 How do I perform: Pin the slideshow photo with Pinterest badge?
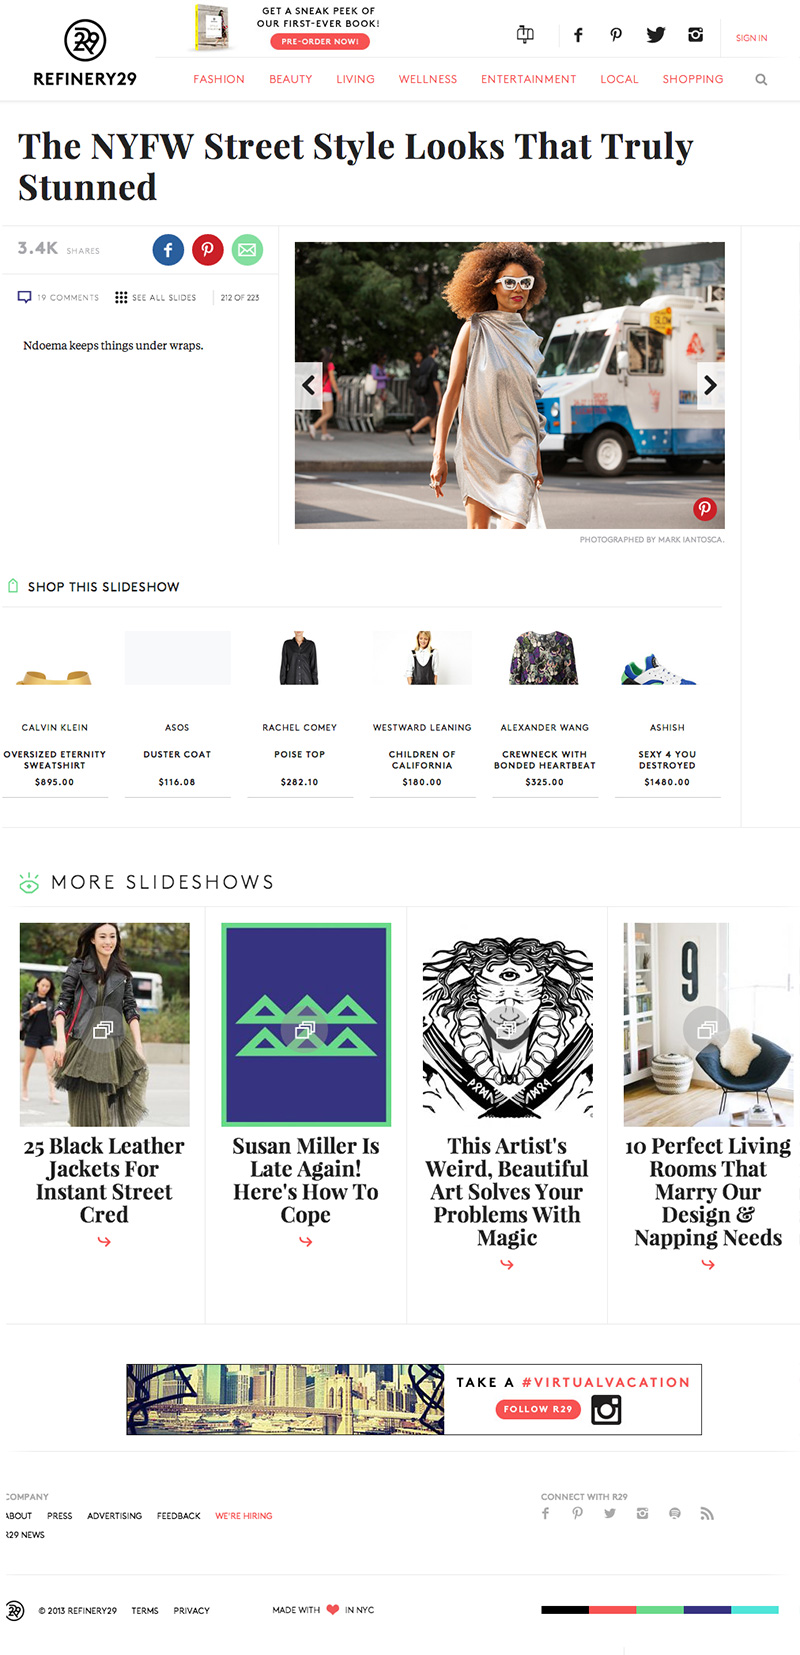click(x=705, y=508)
